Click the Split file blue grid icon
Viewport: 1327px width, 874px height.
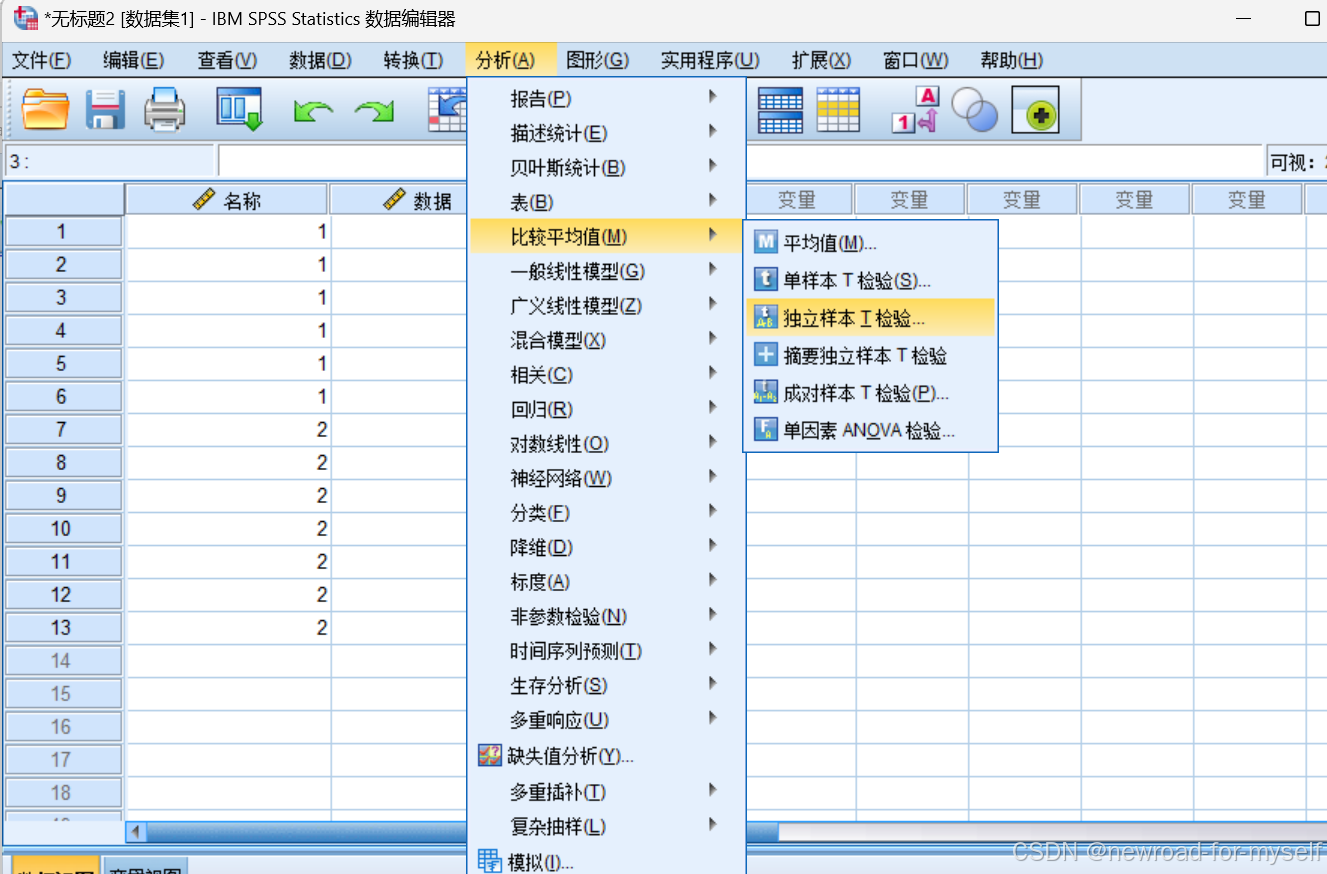coord(780,110)
